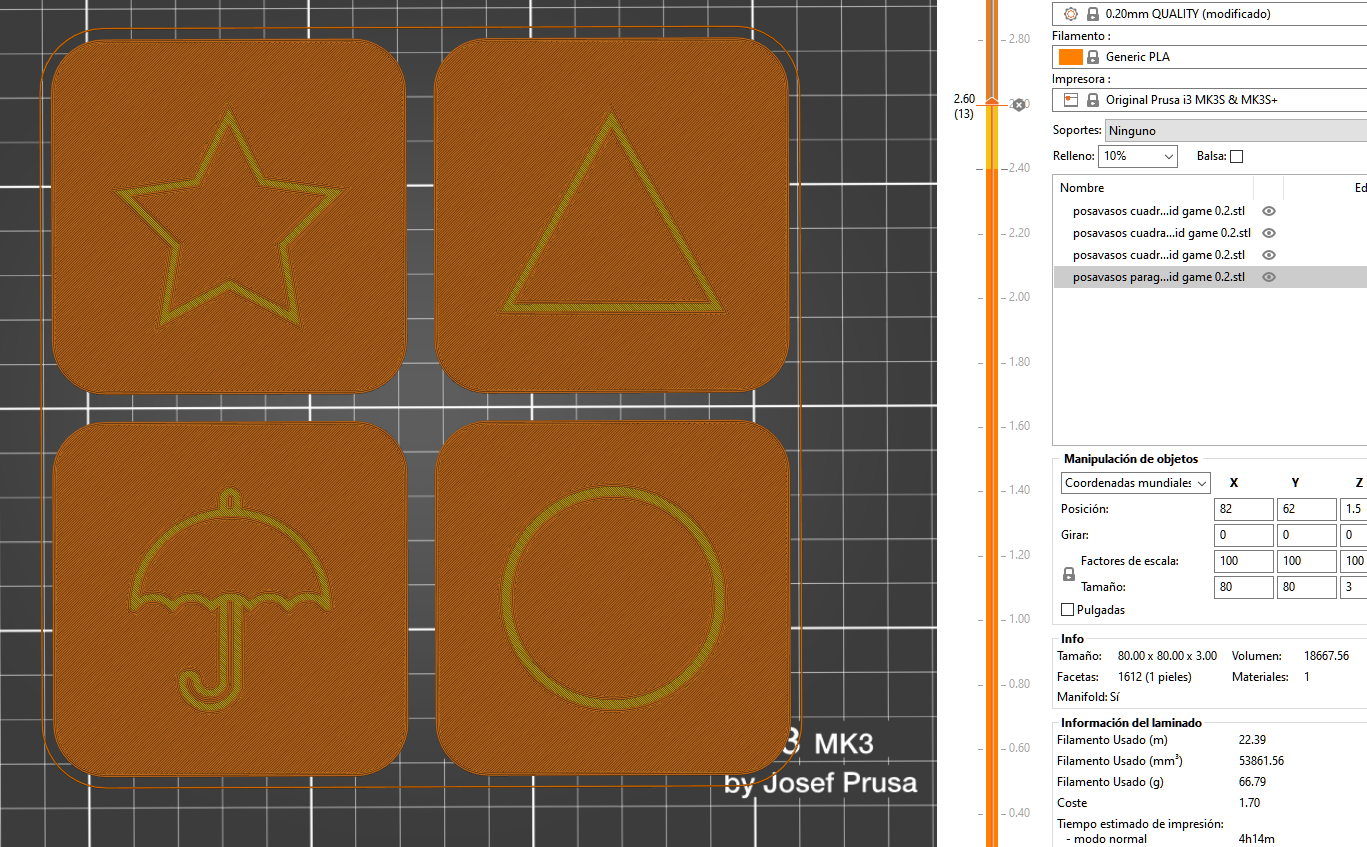Select the posavasos cuadra...id game 0.2.stl row
Screen dimensions: 1367x847
1210,233
